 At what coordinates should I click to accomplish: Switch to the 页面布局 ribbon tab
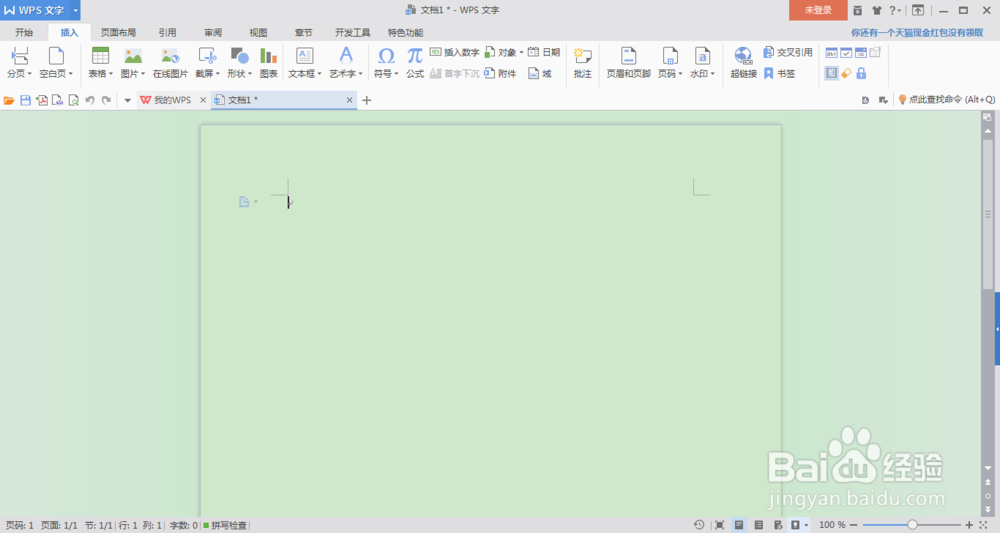coord(118,33)
